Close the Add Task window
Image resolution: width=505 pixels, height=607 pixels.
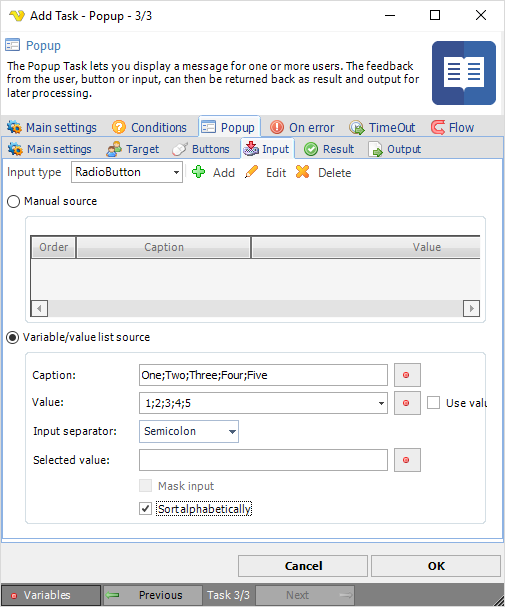tap(481, 15)
